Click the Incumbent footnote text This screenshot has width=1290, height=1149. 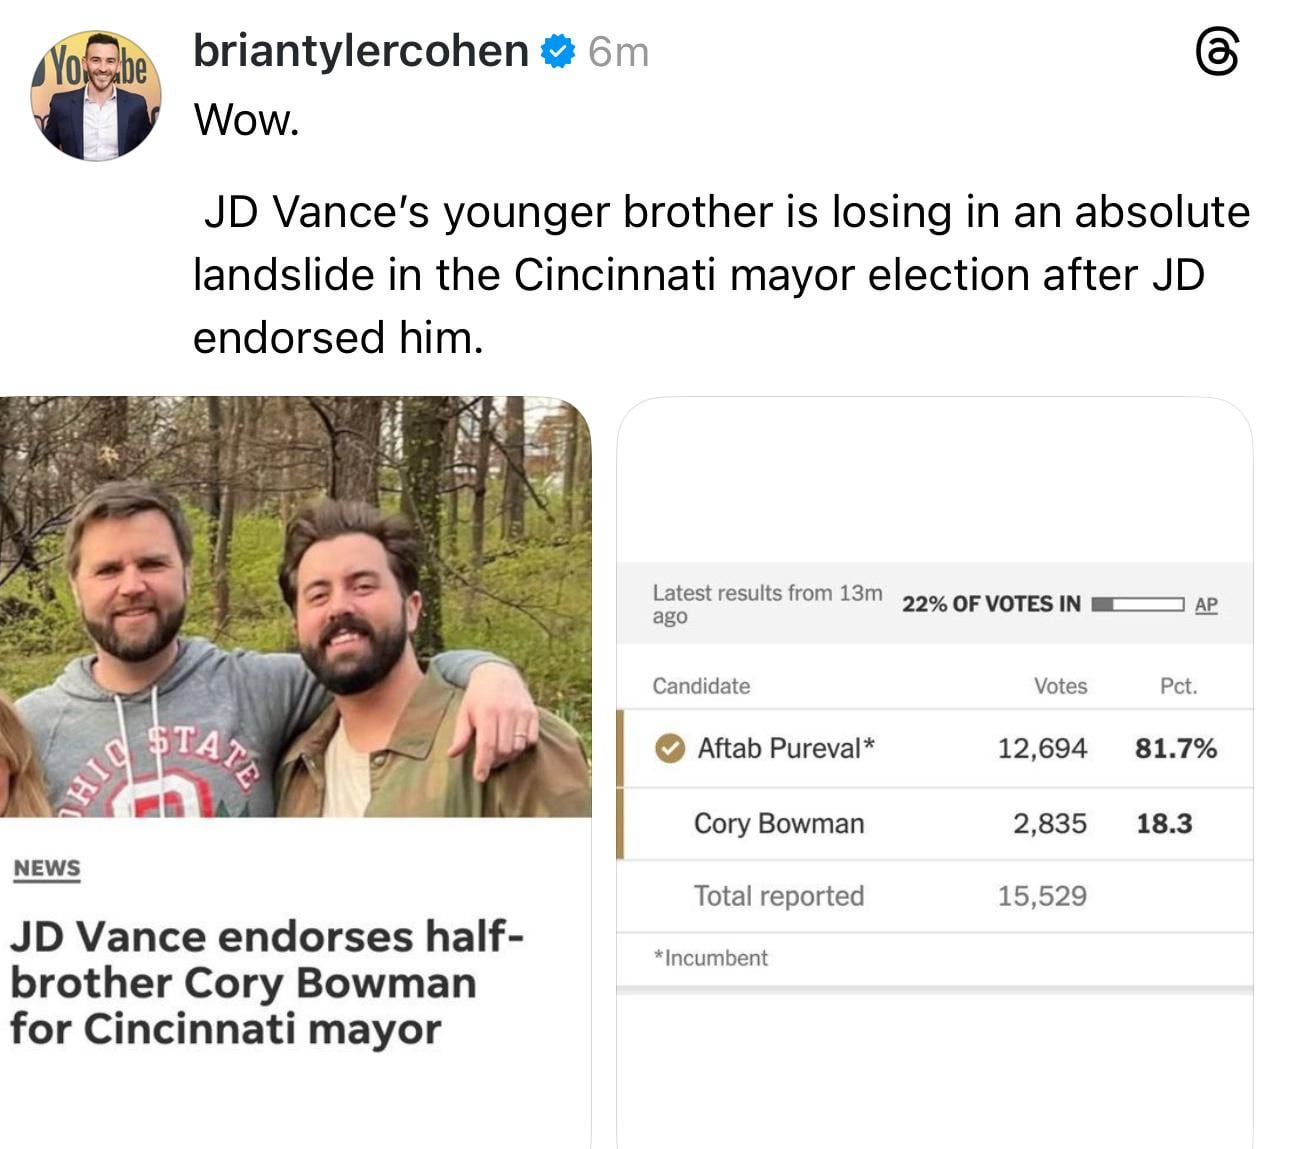pos(711,958)
